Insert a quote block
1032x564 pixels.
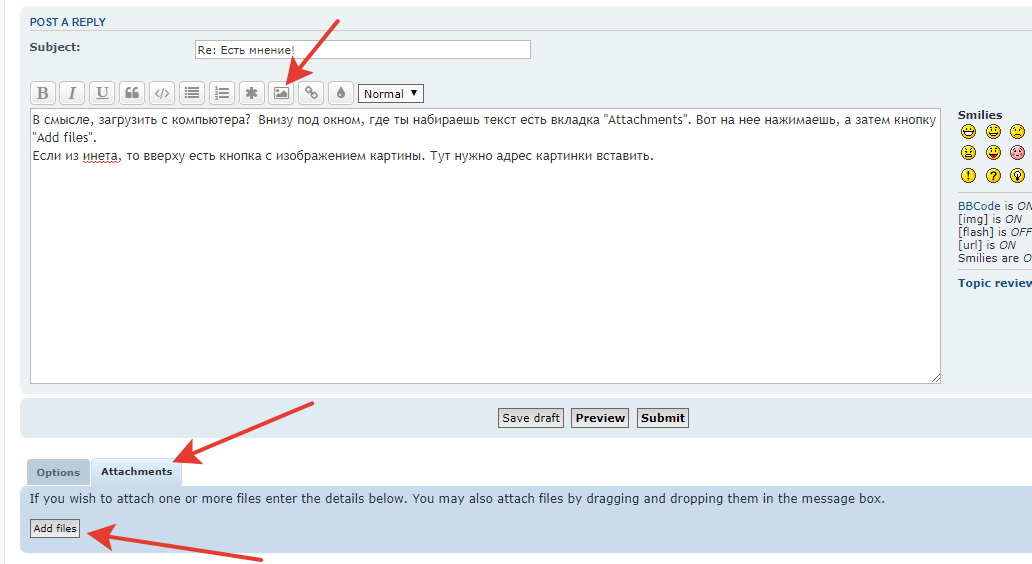point(132,93)
